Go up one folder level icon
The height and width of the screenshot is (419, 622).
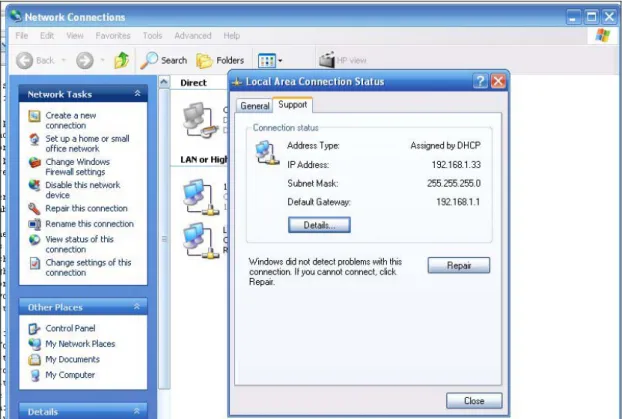pyautogui.click(x=122, y=60)
